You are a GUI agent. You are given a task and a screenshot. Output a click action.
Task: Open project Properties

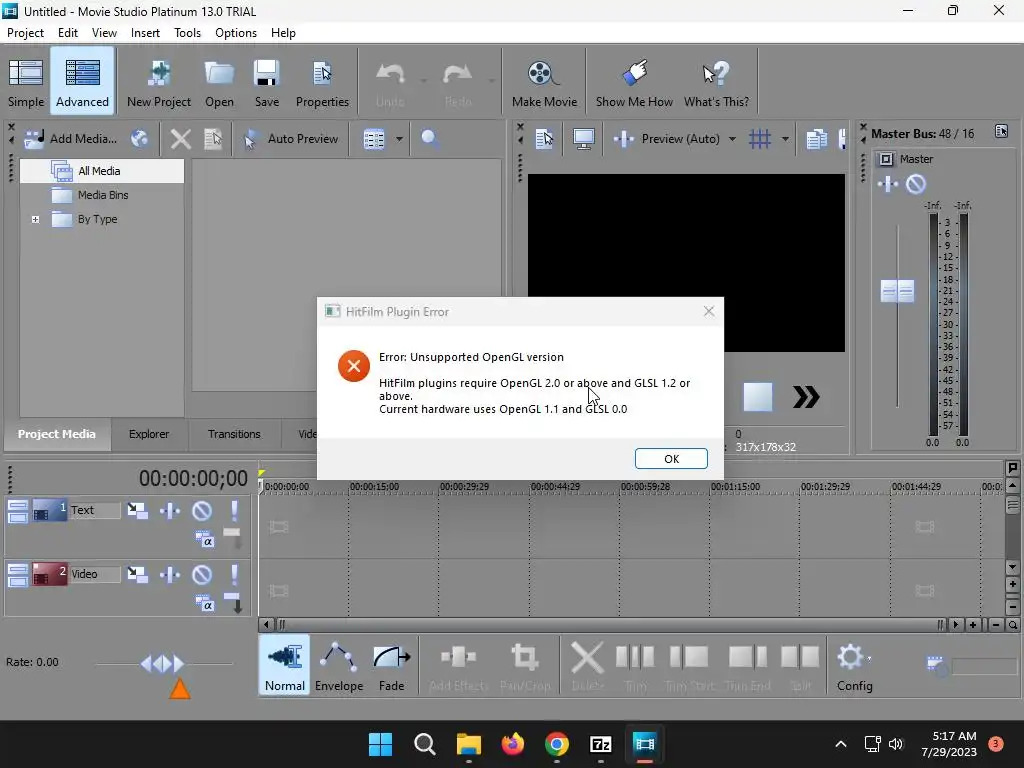322,82
